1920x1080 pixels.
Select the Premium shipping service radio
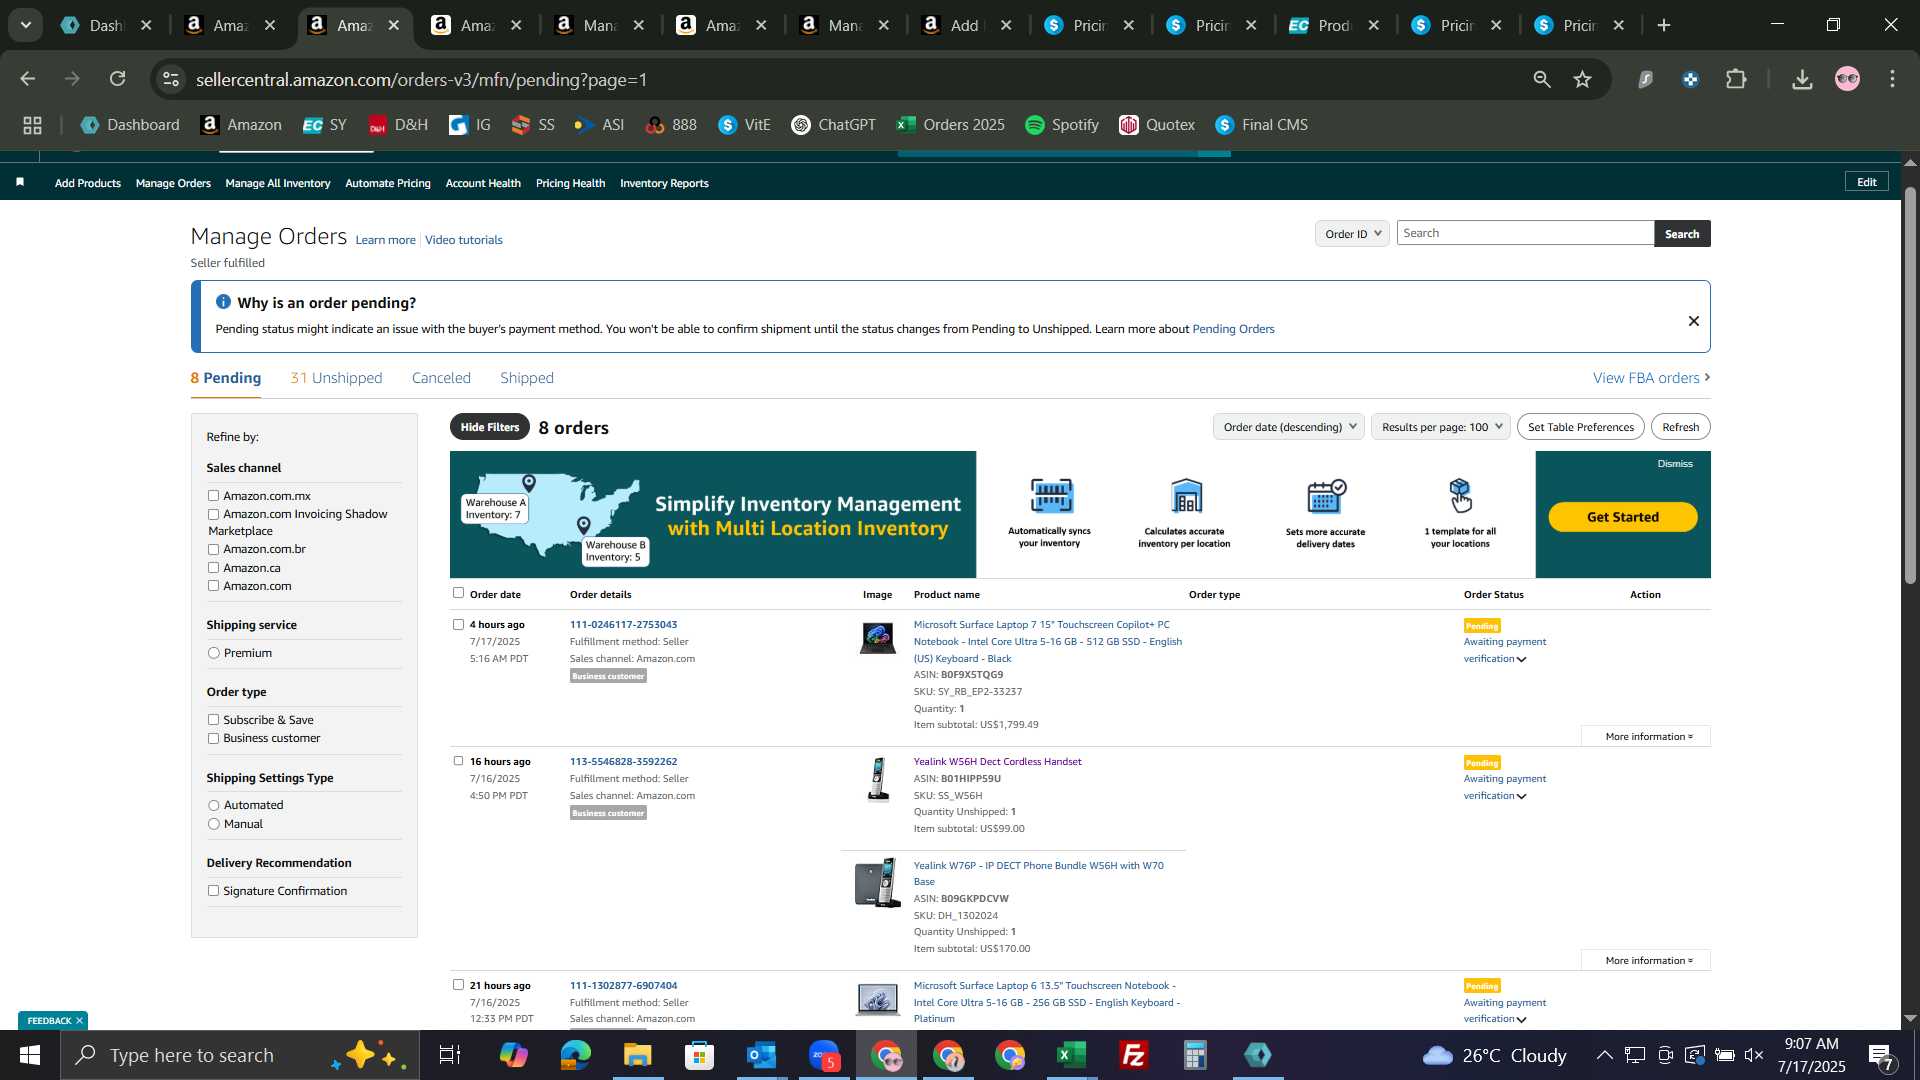pyautogui.click(x=213, y=653)
